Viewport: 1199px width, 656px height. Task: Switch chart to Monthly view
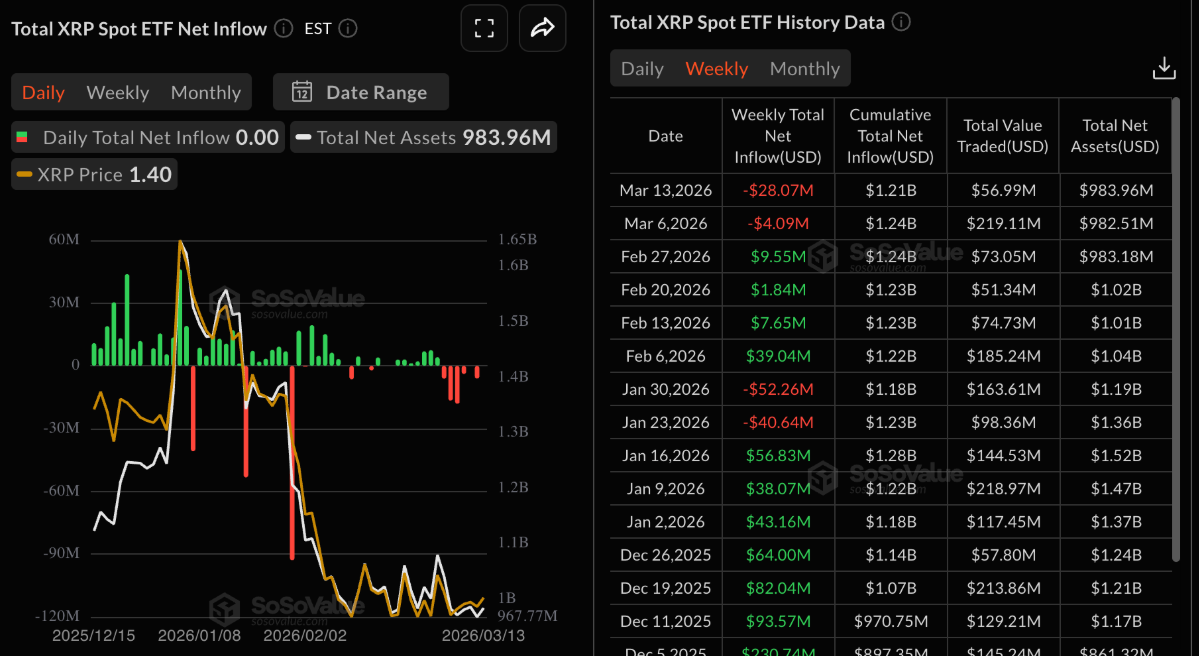pyautogui.click(x=205, y=92)
